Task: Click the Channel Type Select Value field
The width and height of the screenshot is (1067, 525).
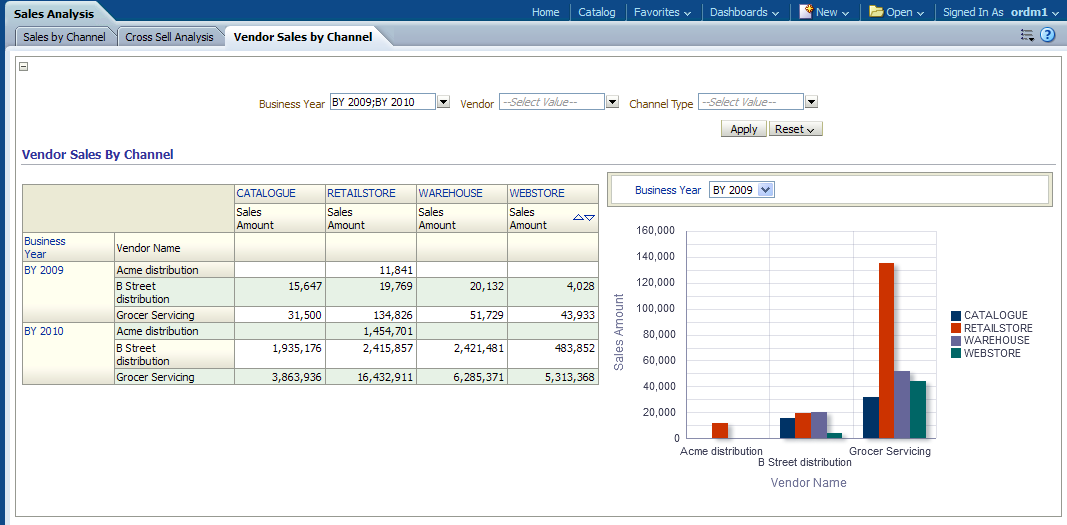Action: [x=751, y=102]
